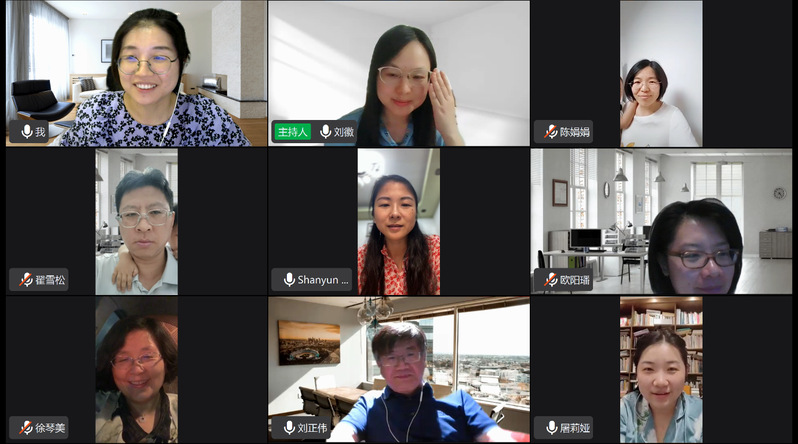
Task: Select the video of the person in the red floral top
Action: click(x=398, y=222)
